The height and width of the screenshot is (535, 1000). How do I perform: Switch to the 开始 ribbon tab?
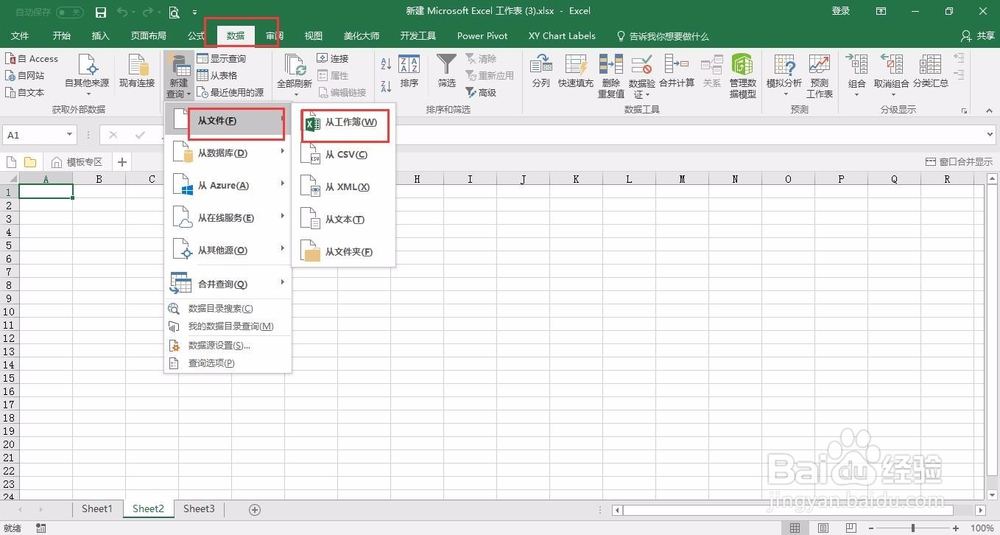[x=62, y=36]
